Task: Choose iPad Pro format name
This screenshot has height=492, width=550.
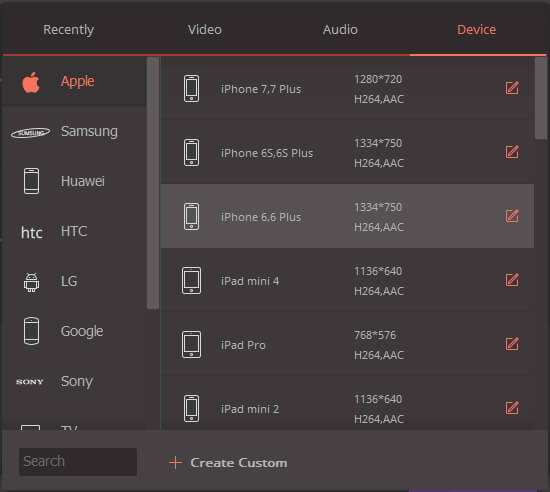Action: pyautogui.click(x=243, y=345)
